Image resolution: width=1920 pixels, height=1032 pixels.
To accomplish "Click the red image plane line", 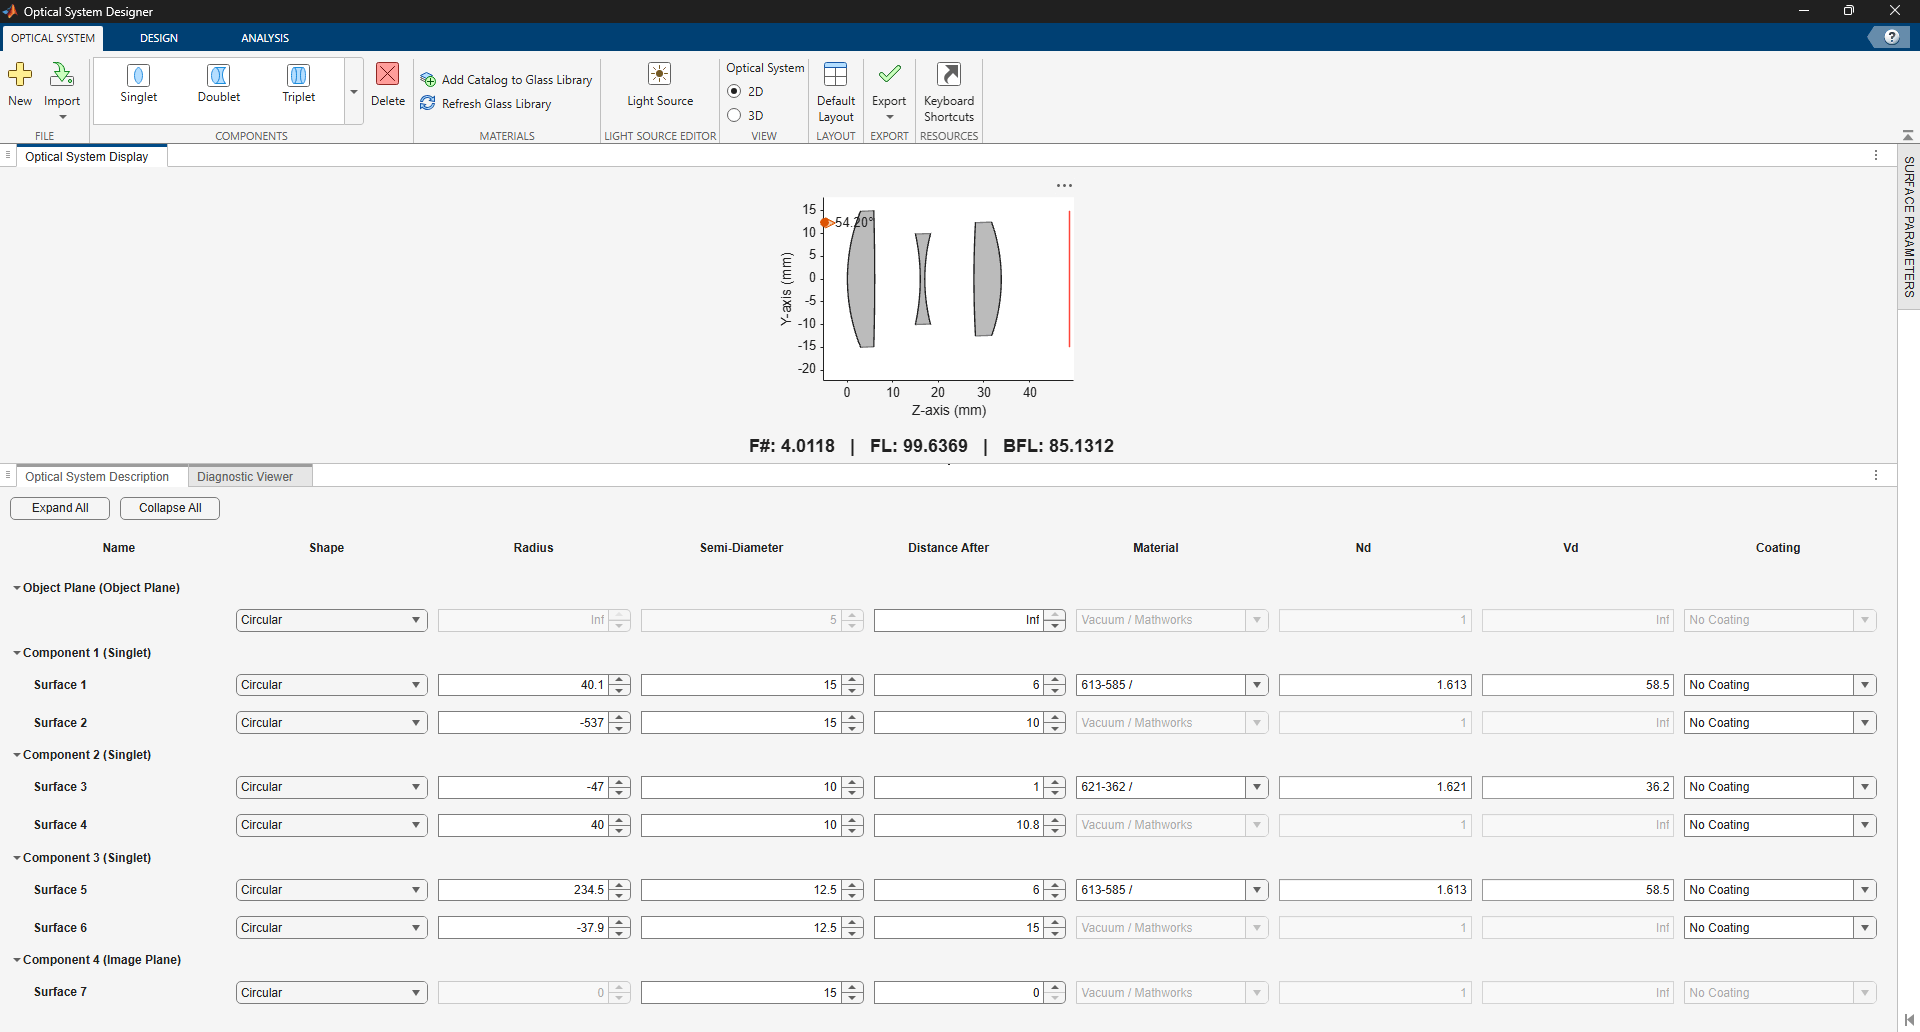I will (1069, 279).
